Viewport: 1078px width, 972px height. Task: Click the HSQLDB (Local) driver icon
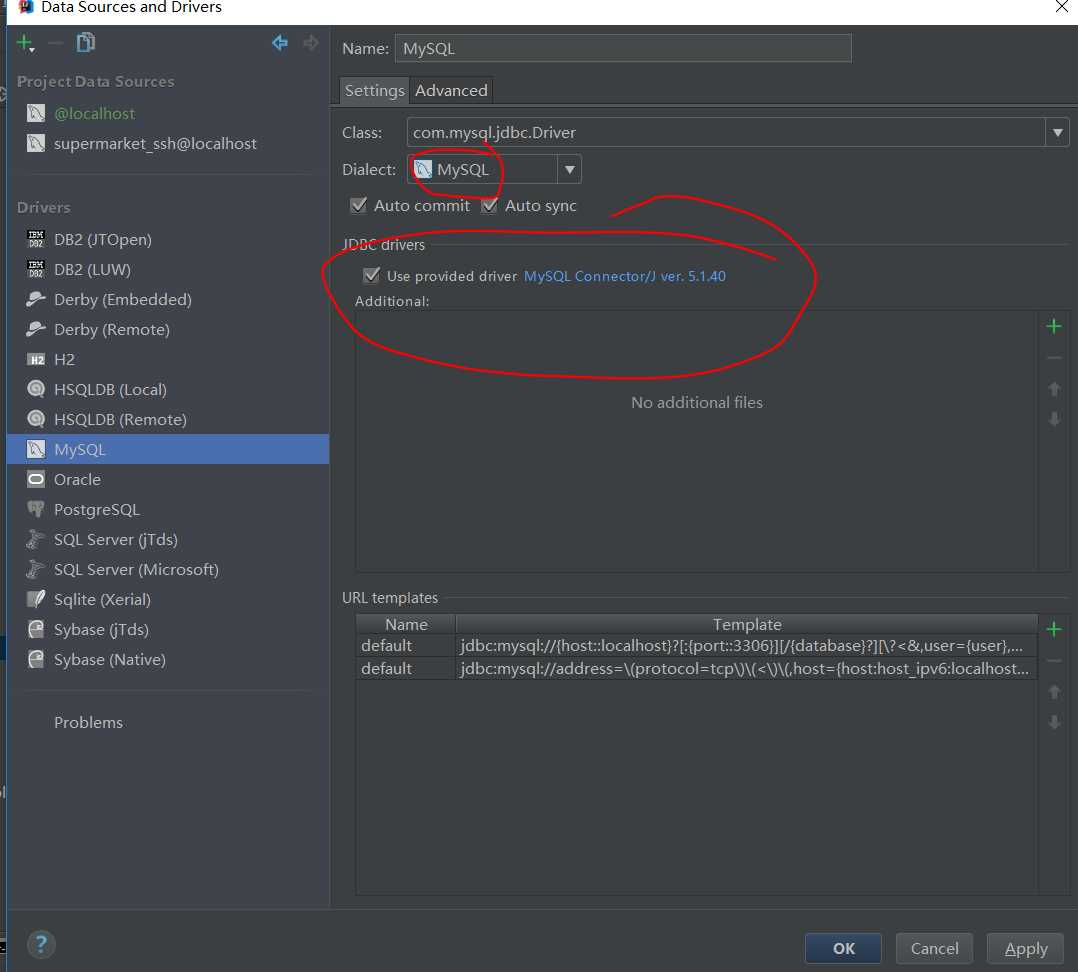tap(36, 389)
